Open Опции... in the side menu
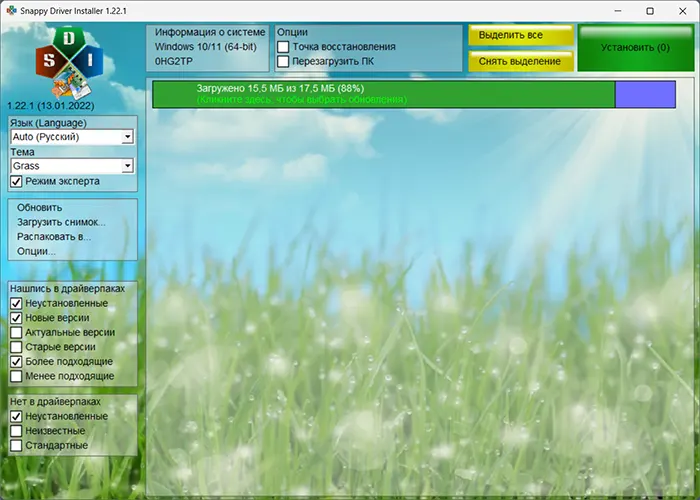The height and width of the screenshot is (500, 700). (x=36, y=251)
